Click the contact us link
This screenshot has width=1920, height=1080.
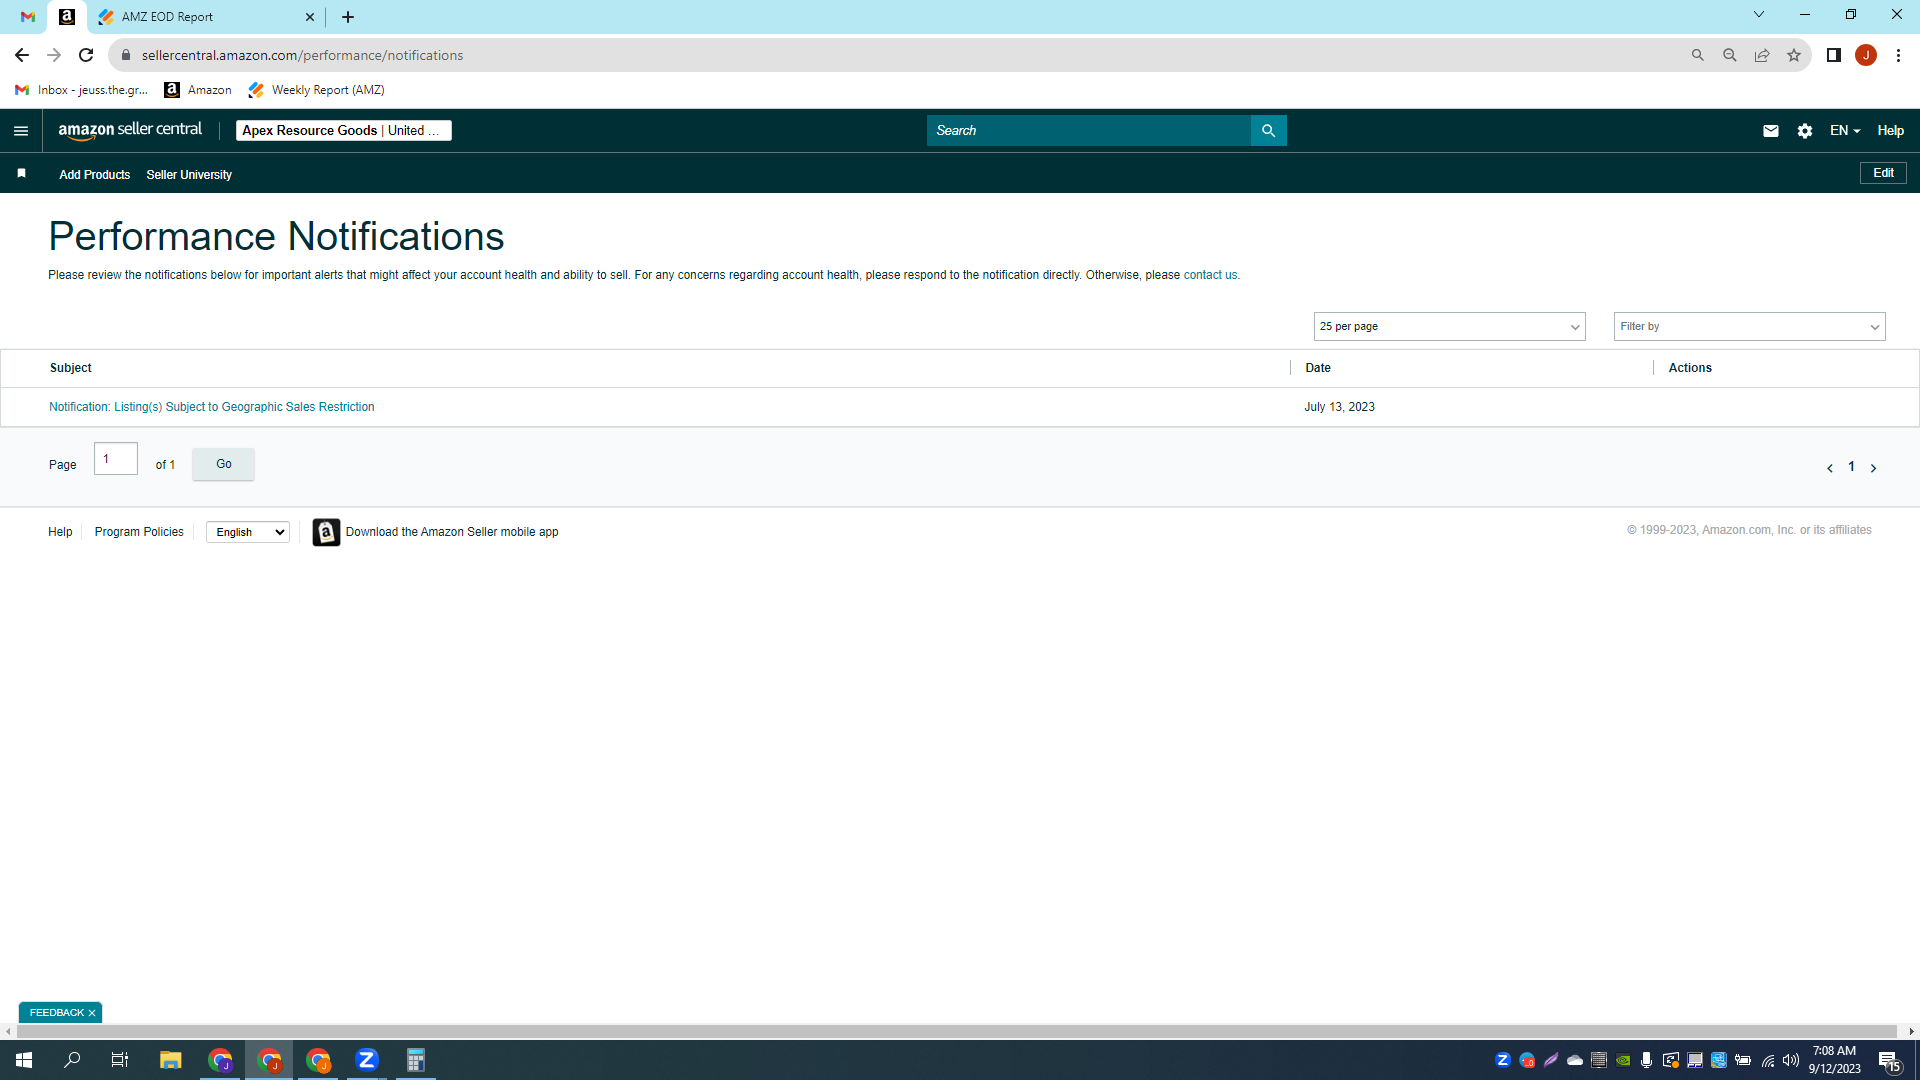[1210, 275]
